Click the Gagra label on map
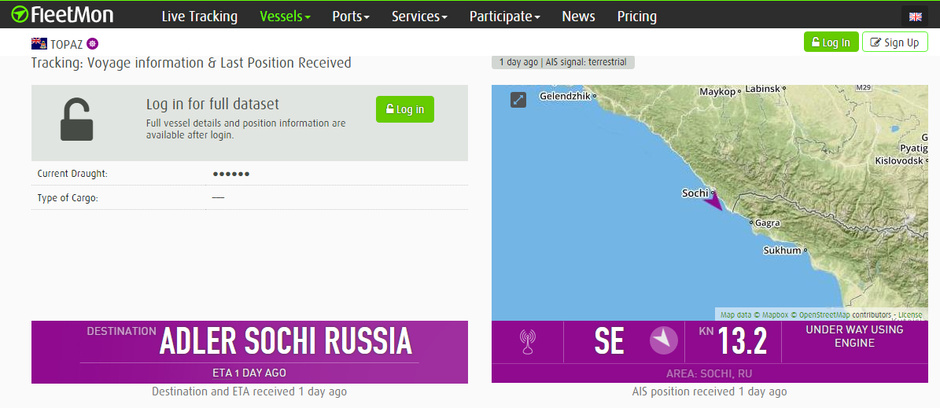Viewport: 940px width, 408px height. [767, 223]
